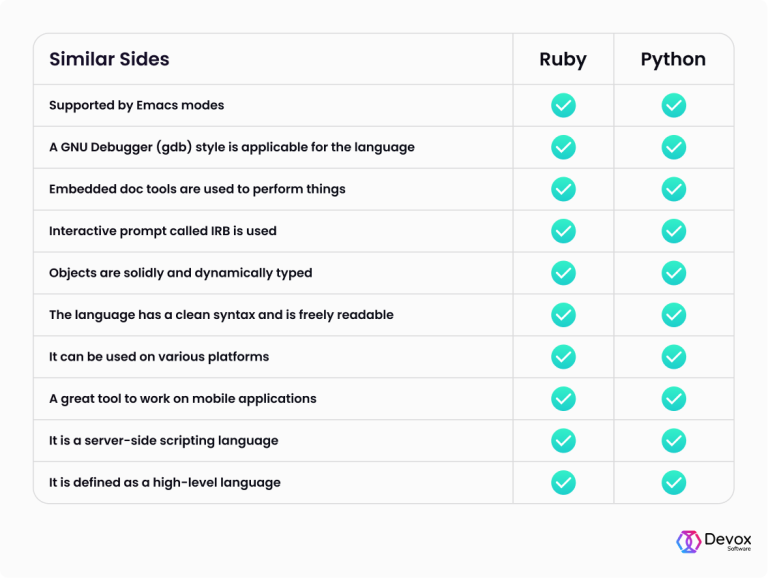
Task: Click Ruby checkmark for GNU Debugger row
Action: coord(563,147)
